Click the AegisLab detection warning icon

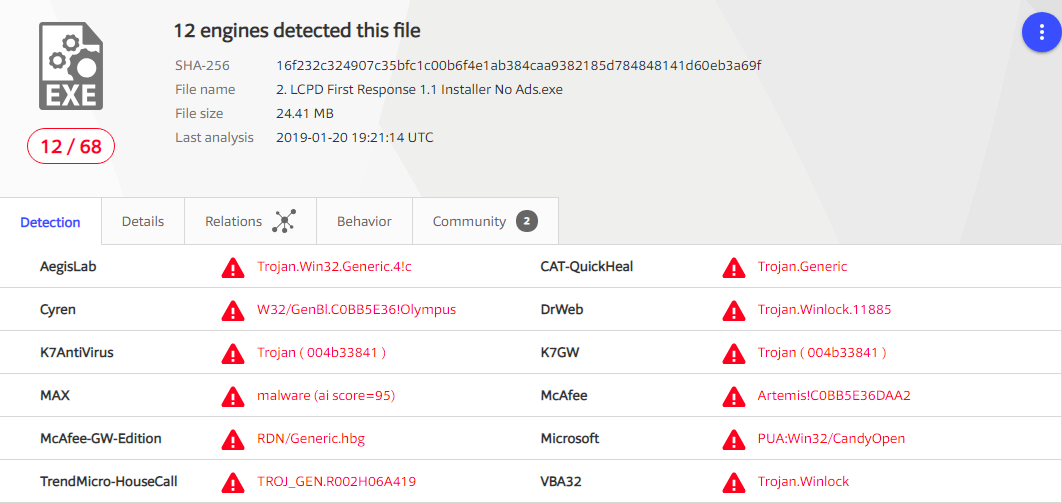[x=232, y=267]
